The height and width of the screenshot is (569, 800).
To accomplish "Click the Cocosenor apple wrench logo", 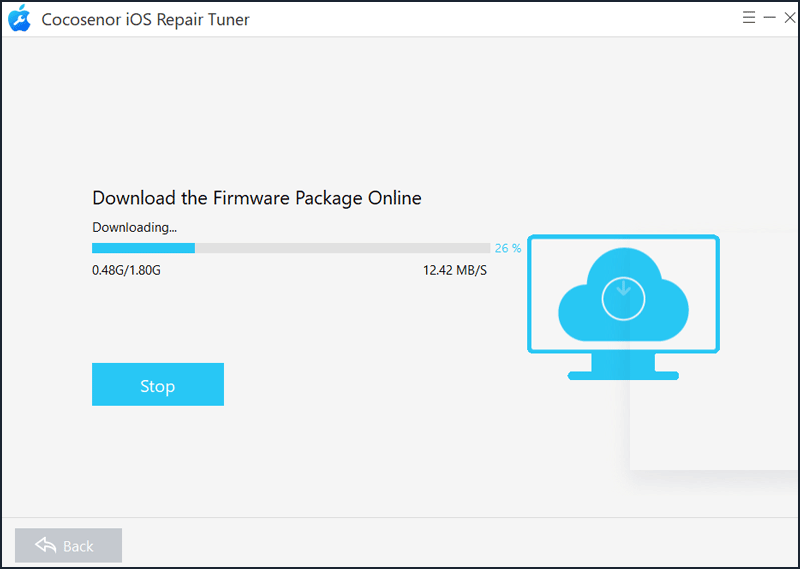I will (x=19, y=18).
